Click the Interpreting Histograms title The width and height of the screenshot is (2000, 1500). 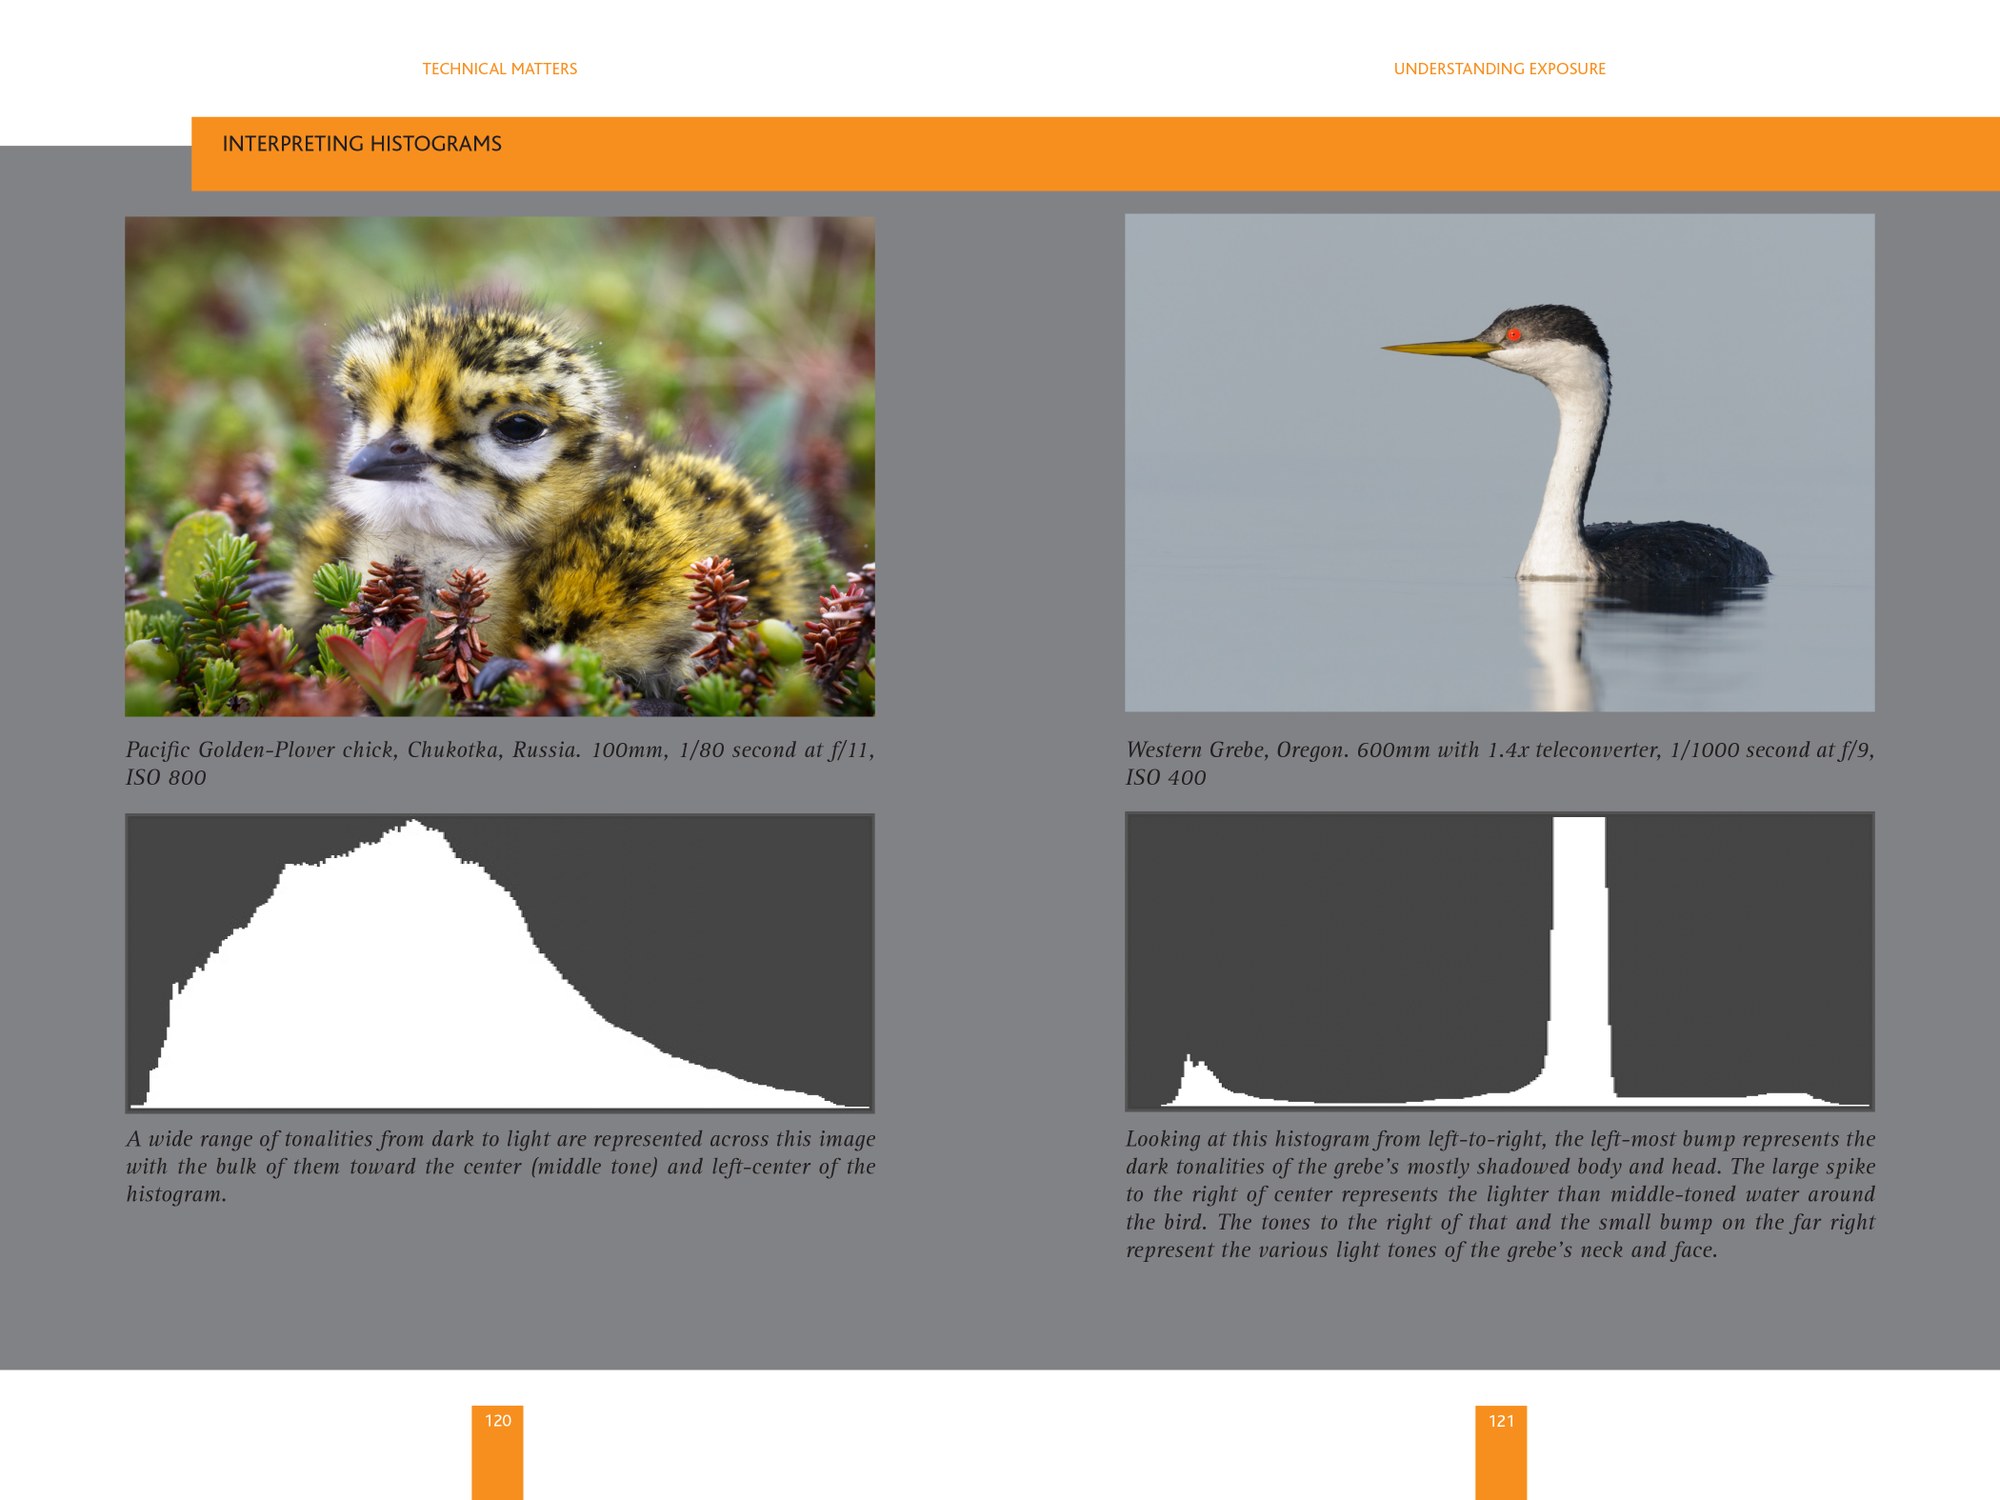(x=362, y=144)
